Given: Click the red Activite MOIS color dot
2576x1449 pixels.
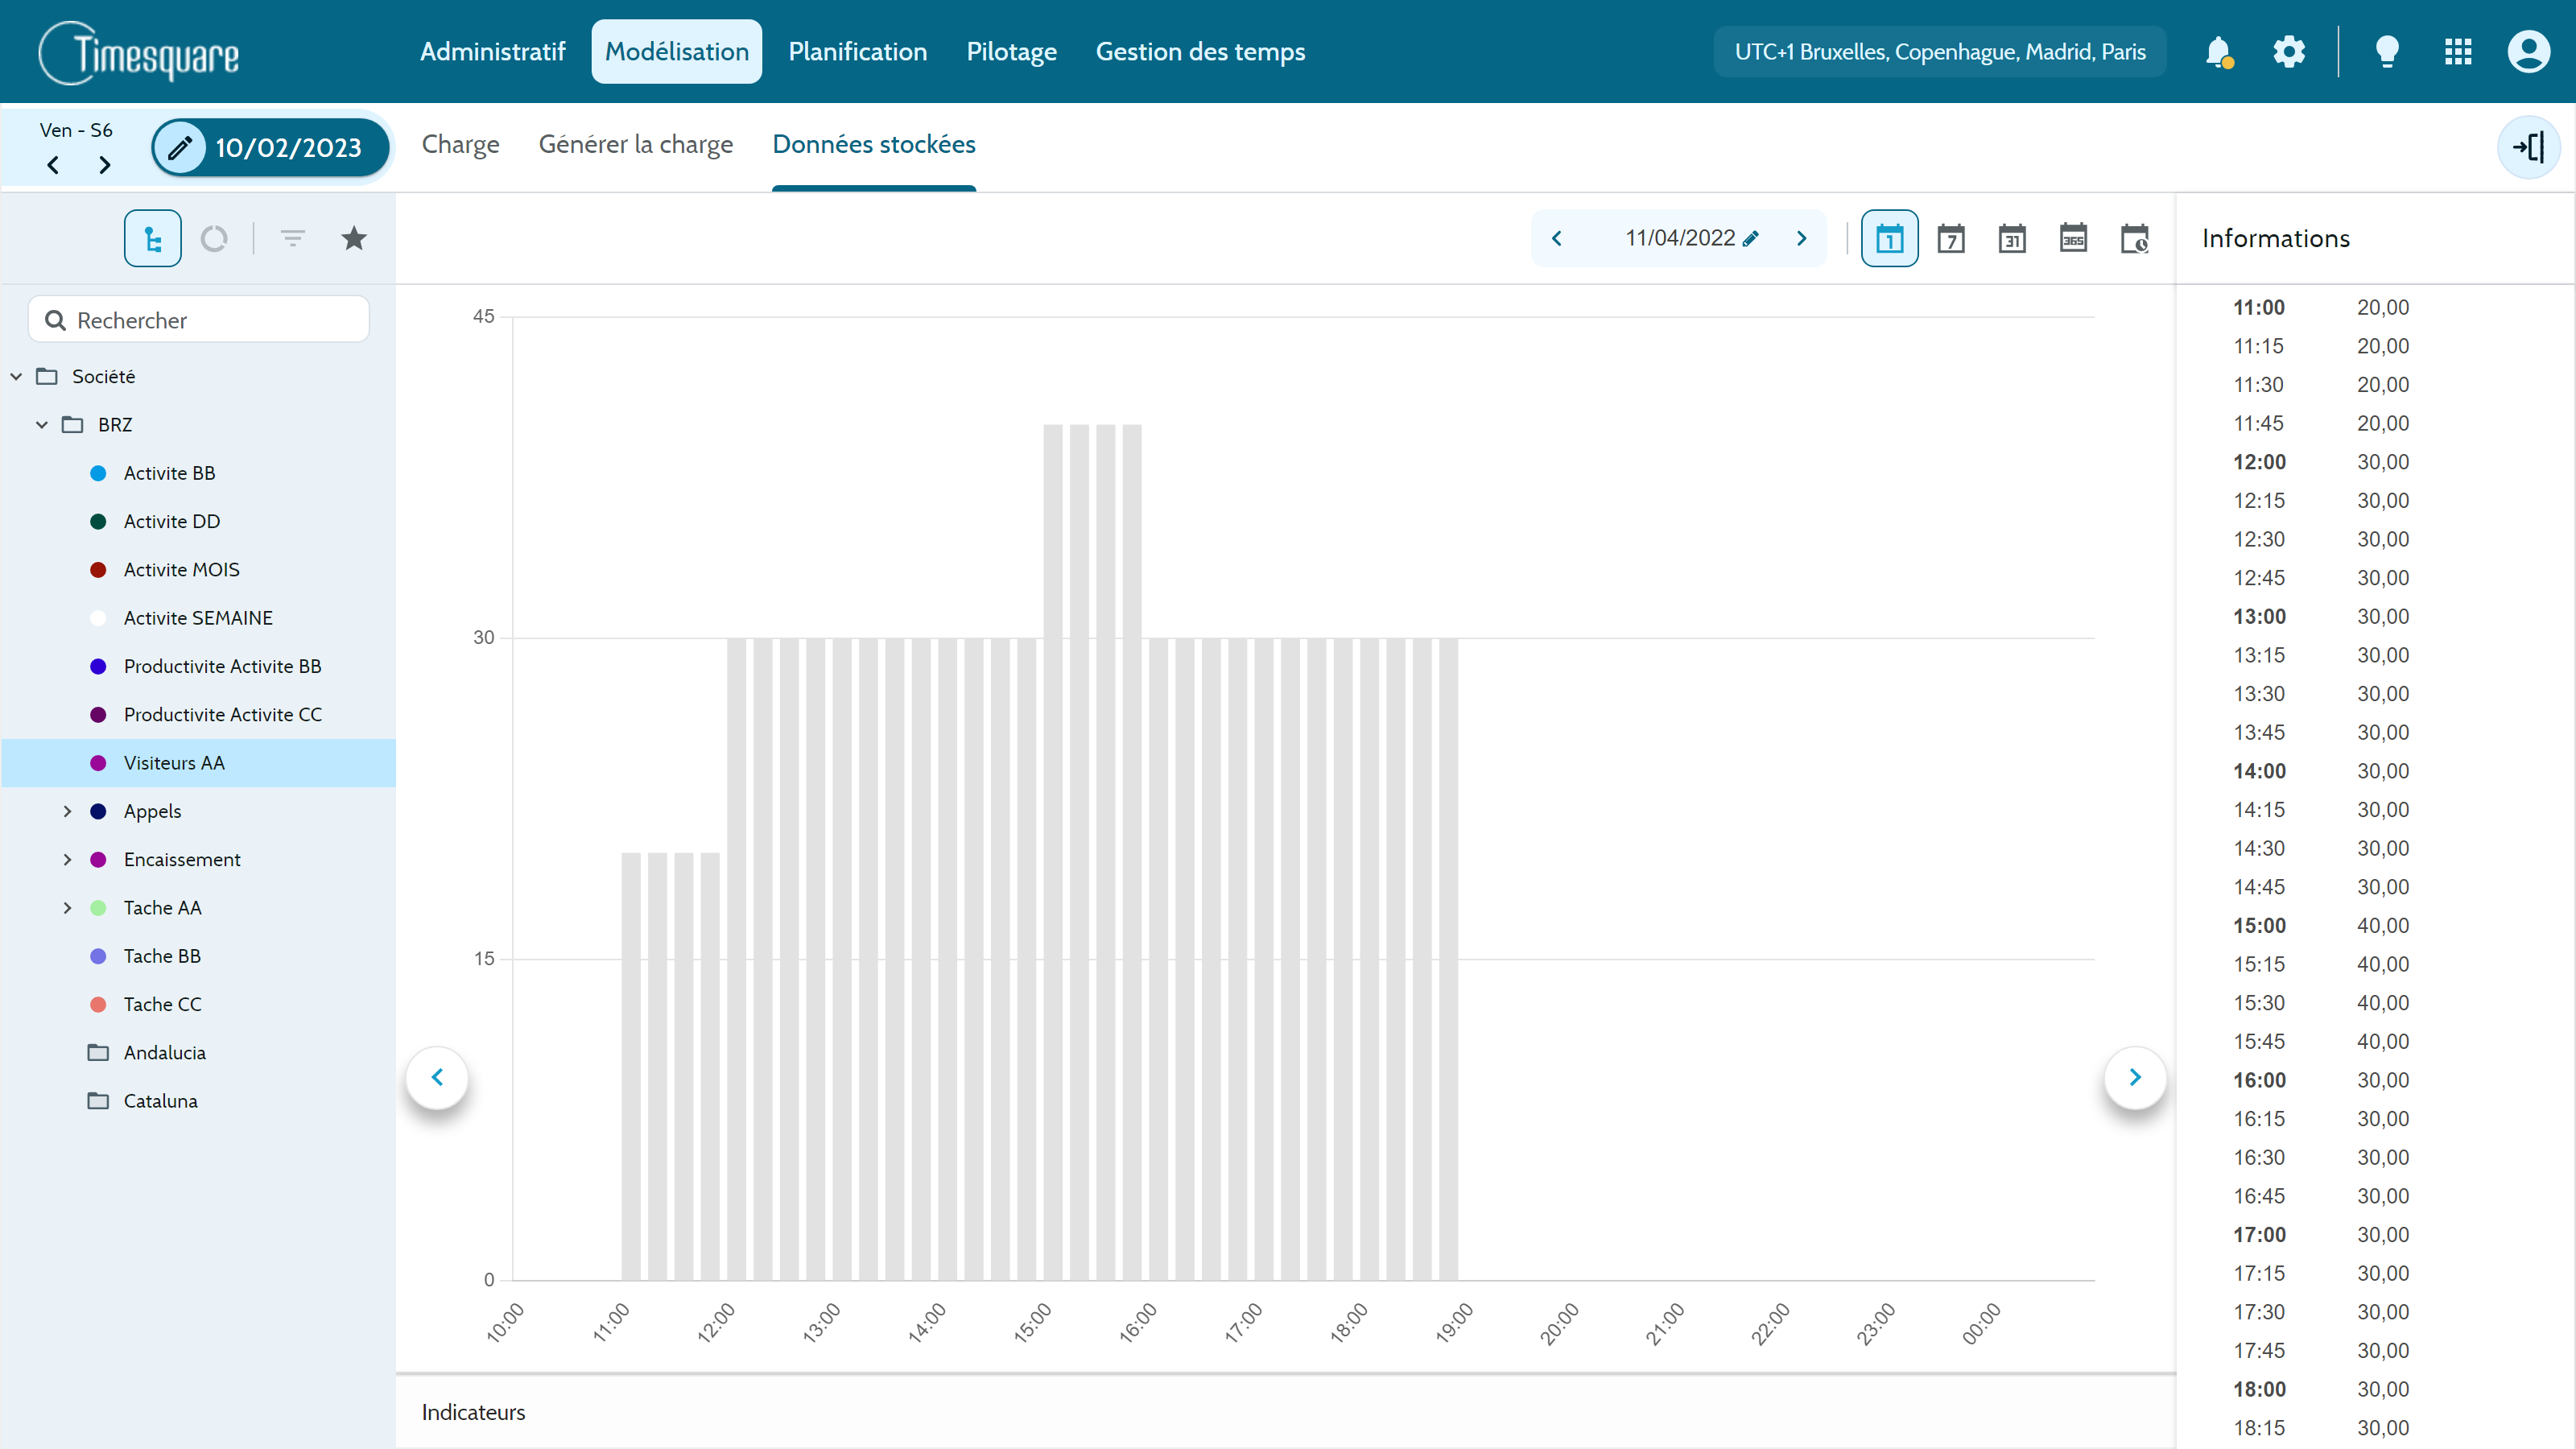Looking at the screenshot, I should 98,570.
